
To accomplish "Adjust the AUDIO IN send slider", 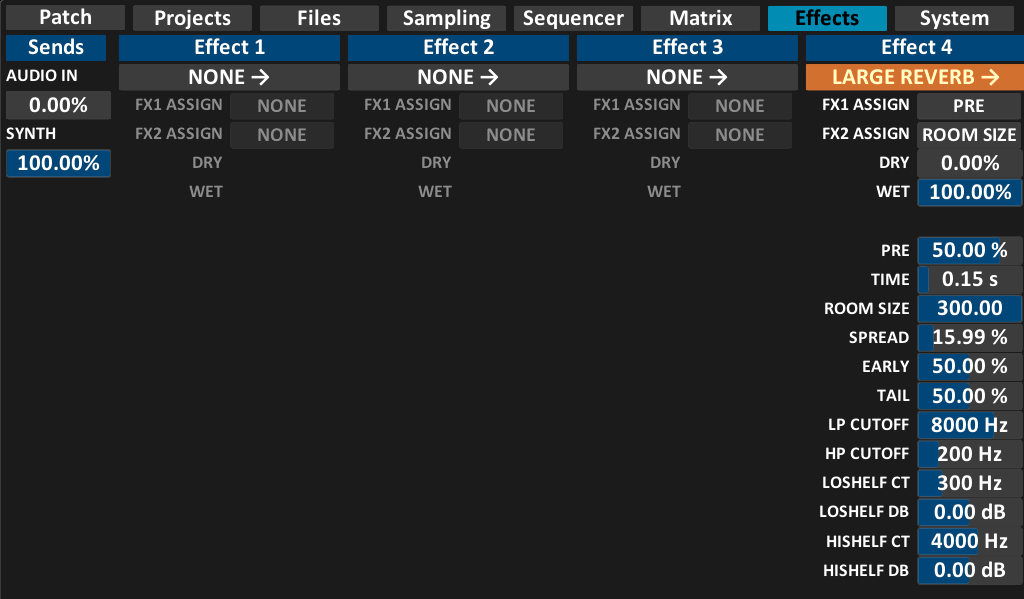I will coord(58,106).
